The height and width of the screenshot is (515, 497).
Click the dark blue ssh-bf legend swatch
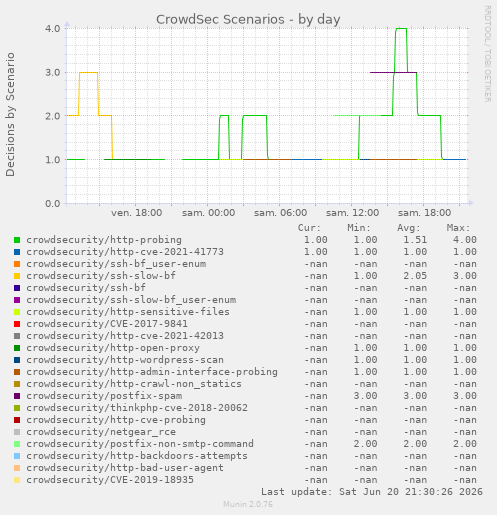17,288
